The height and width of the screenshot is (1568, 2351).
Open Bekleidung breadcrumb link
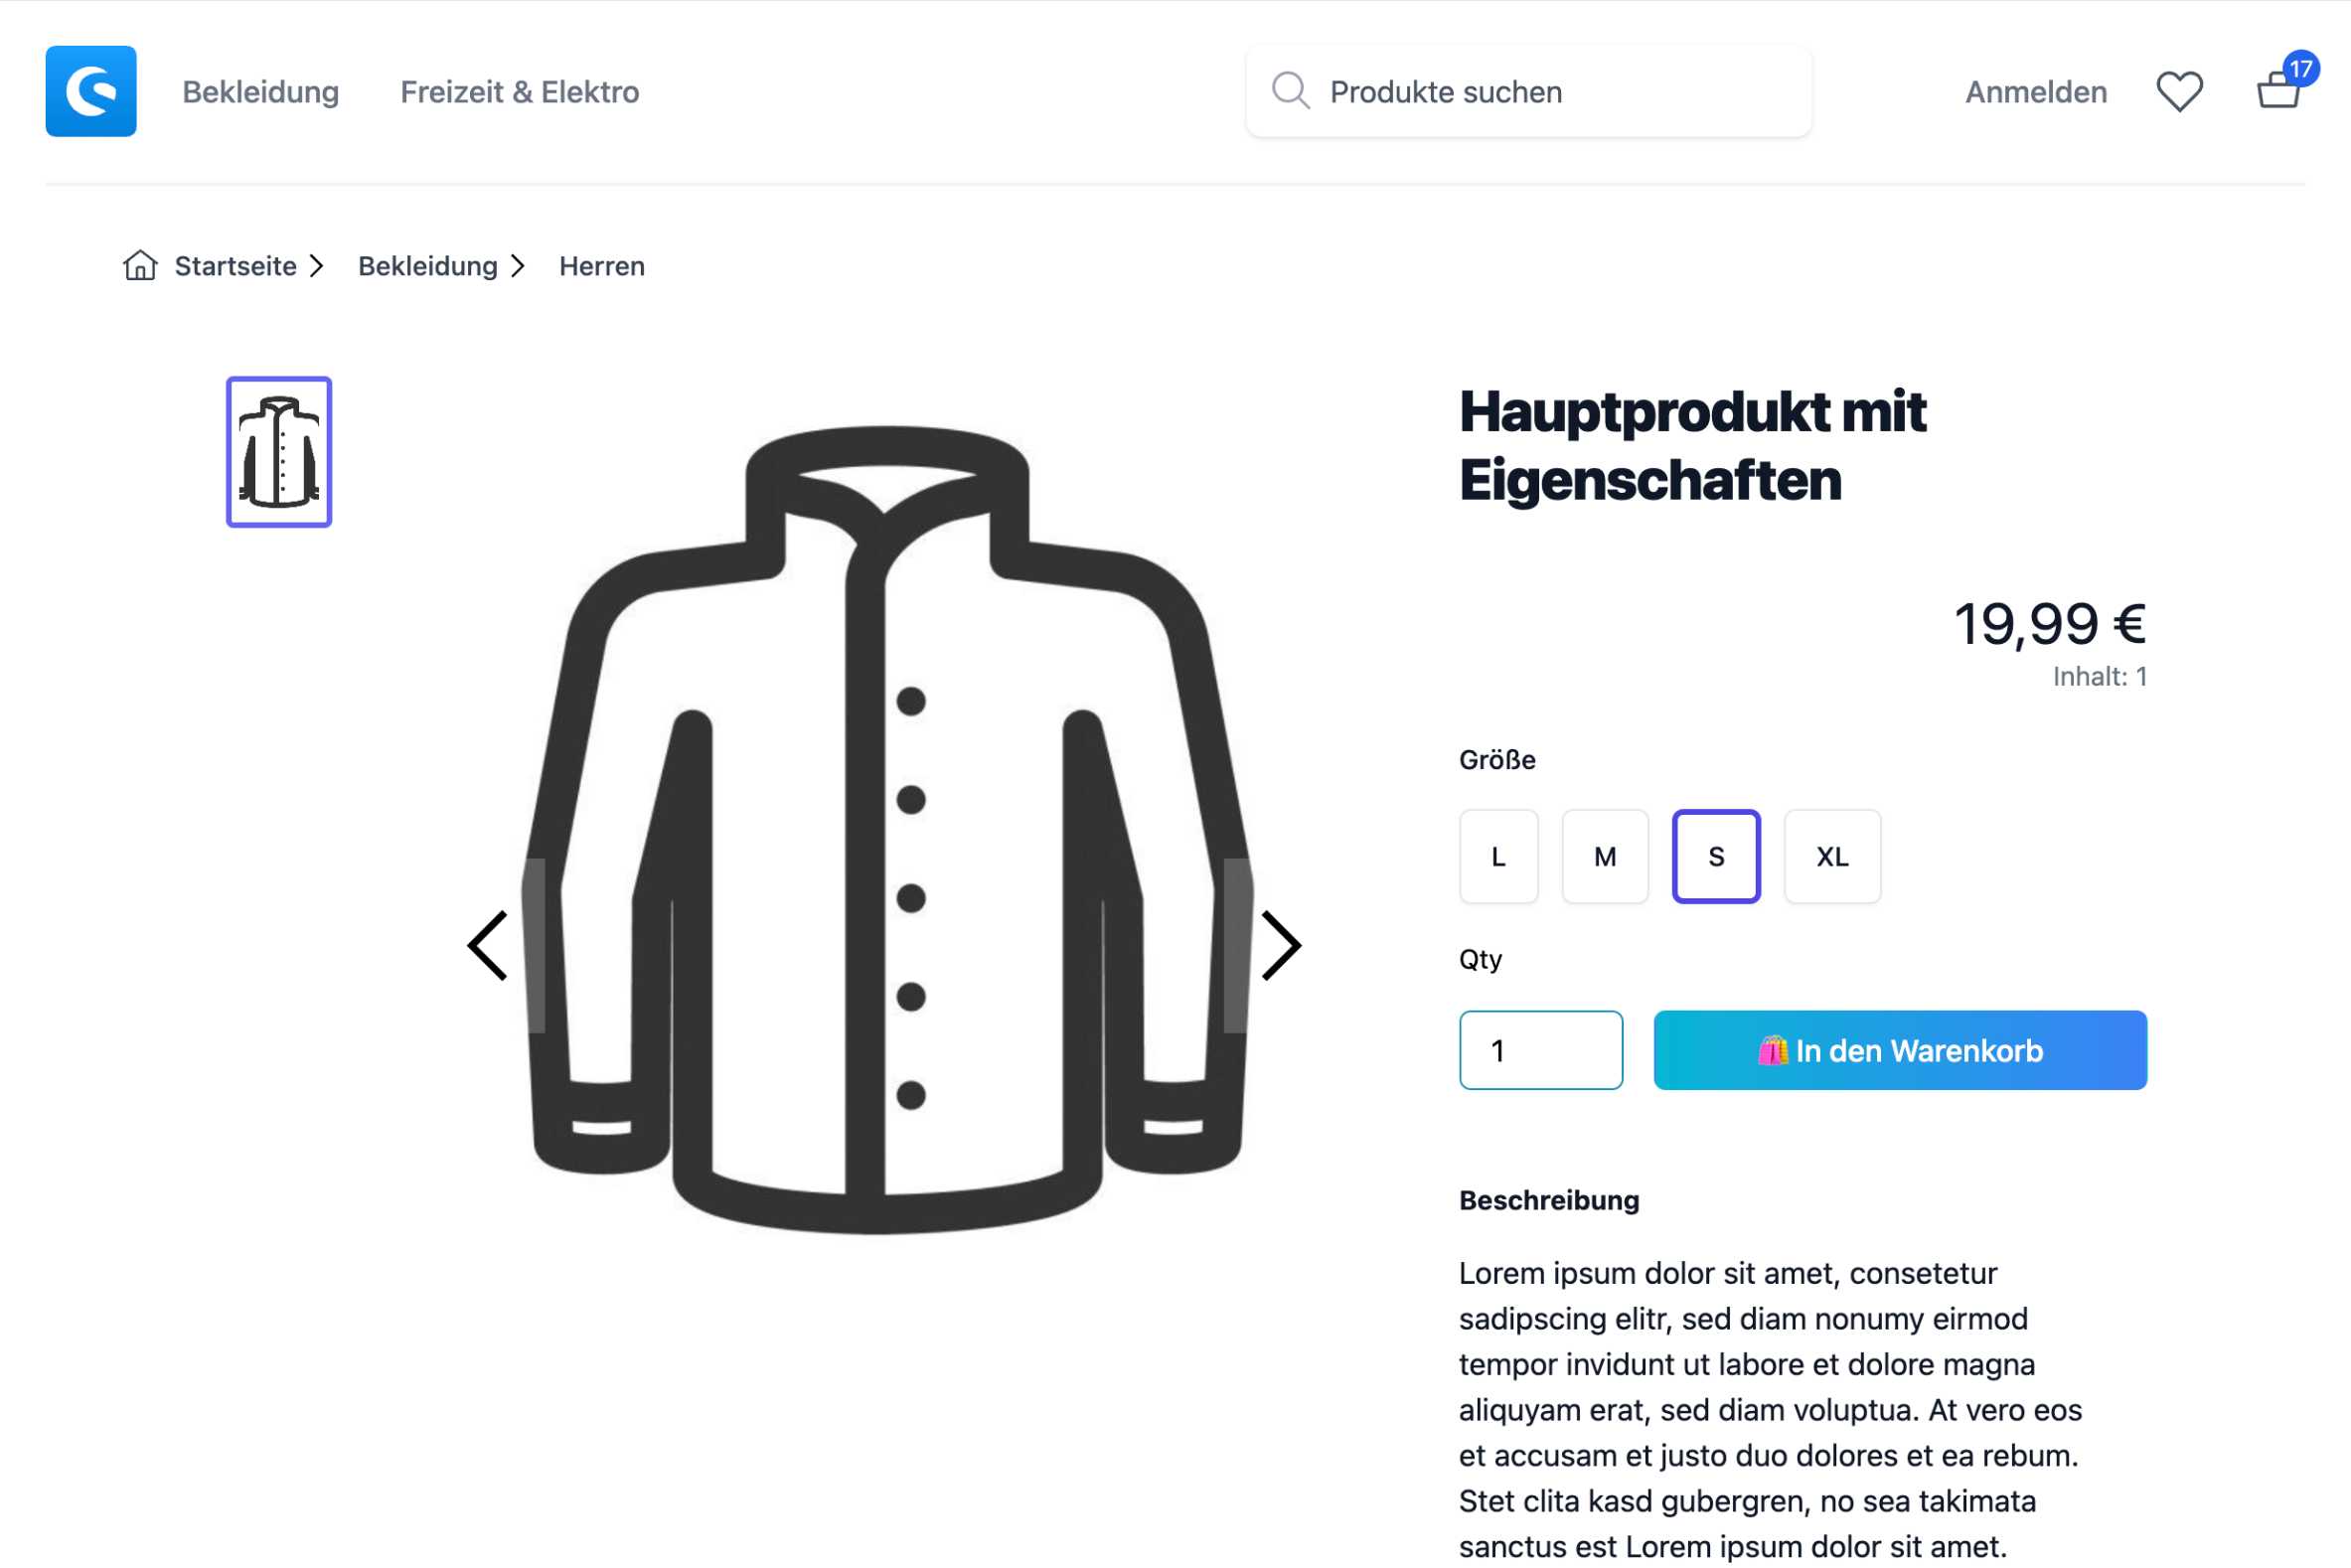[428, 266]
